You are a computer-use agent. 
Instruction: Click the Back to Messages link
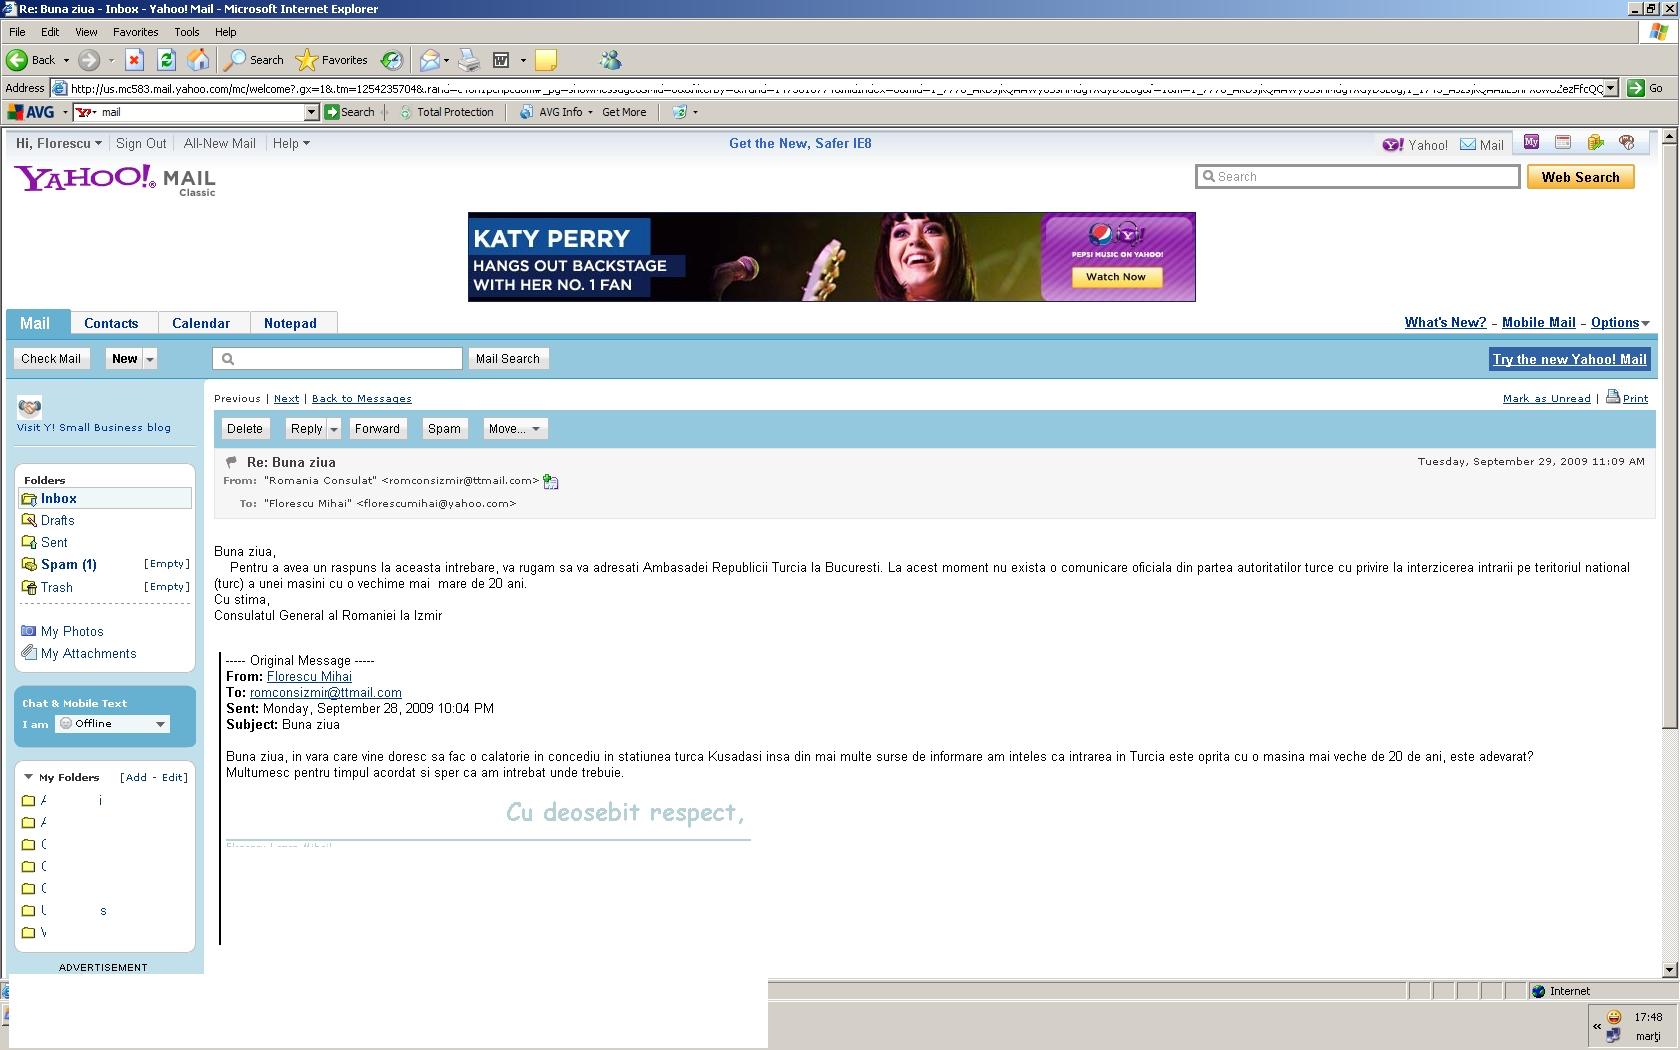pyautogui.click(x=361, y=398)
